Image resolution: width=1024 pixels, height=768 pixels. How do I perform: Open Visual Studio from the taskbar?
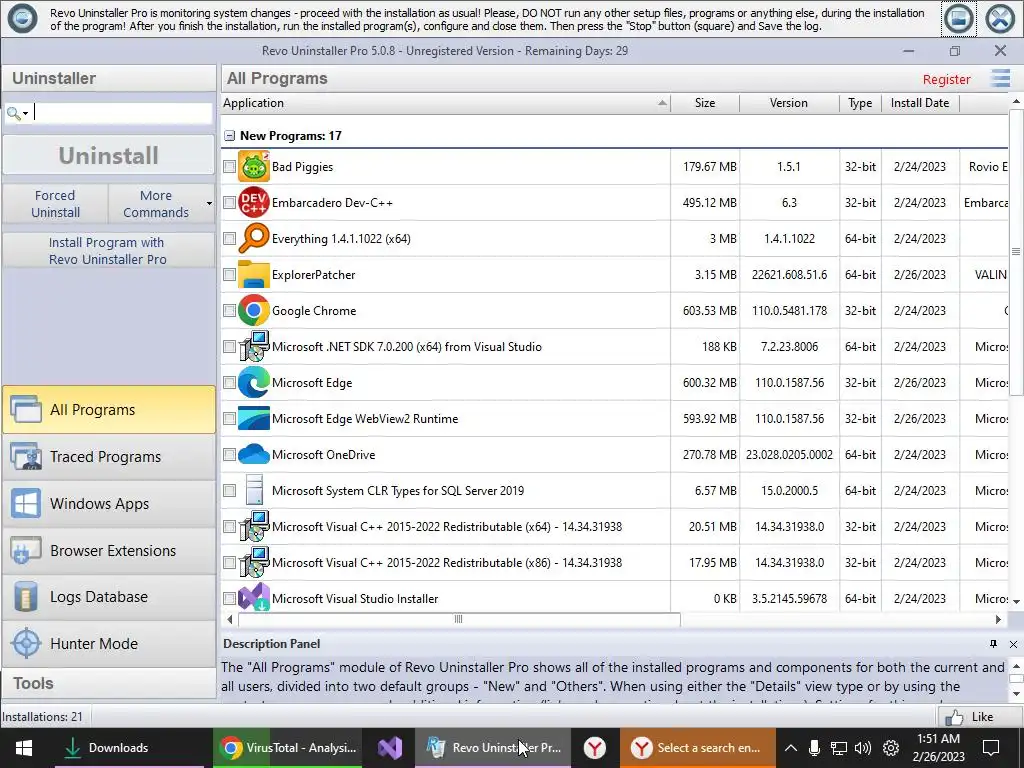point(390,748)
